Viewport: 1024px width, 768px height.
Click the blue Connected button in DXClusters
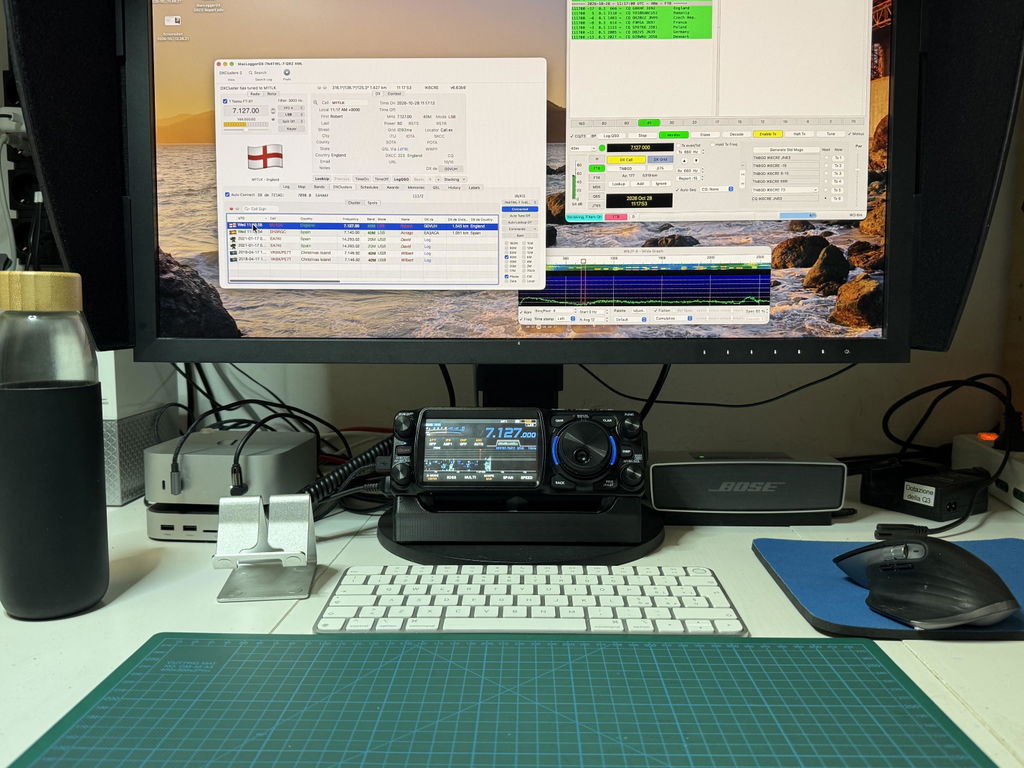520,209
